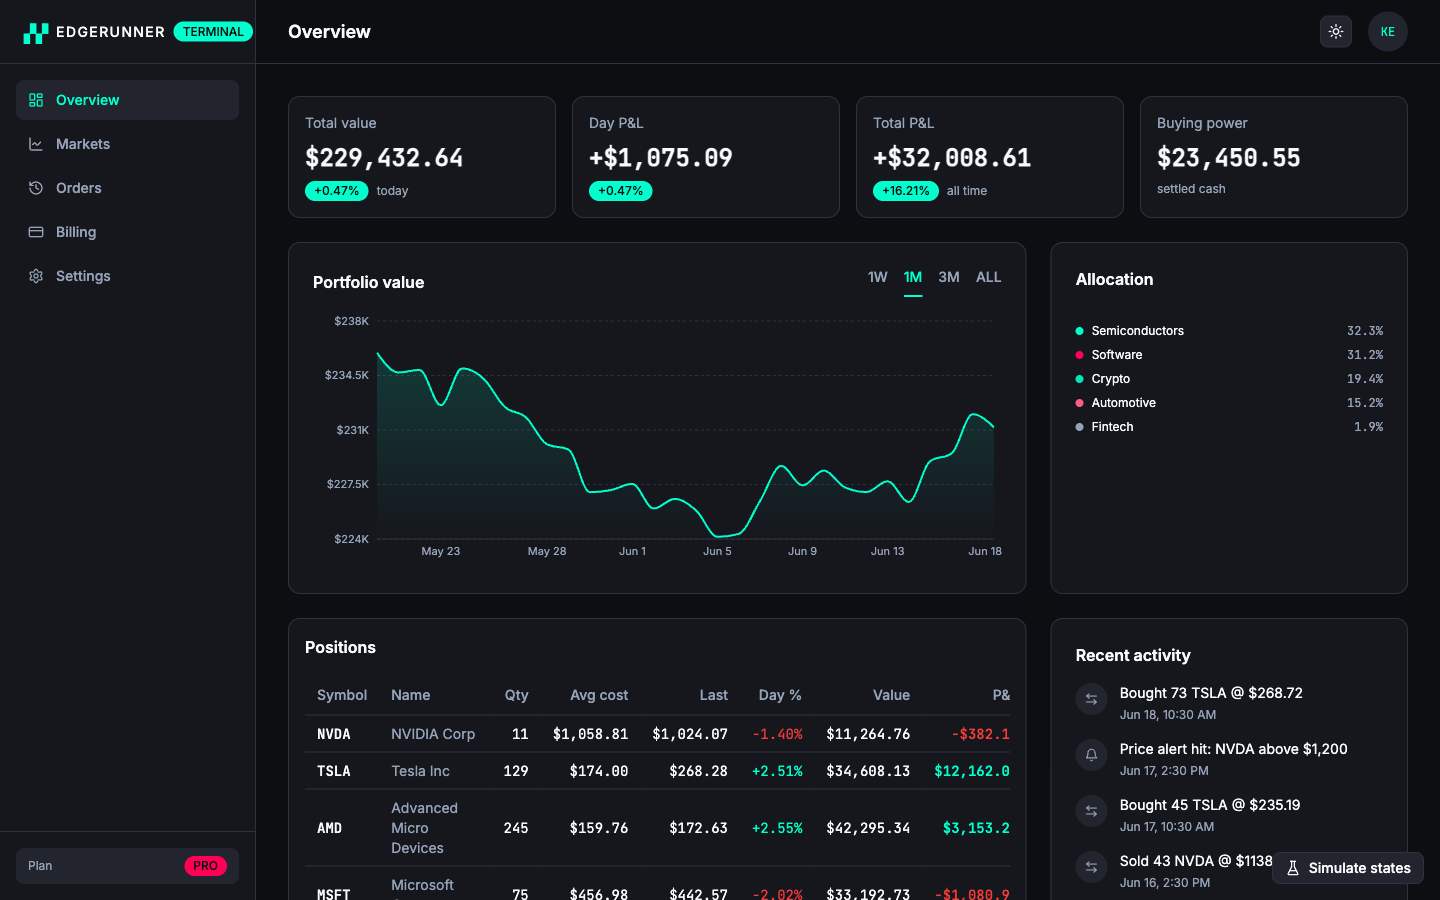1440x900 pixels.
Task: Click the Last column header
Action: pyautogui.click(x=714, y=695)
